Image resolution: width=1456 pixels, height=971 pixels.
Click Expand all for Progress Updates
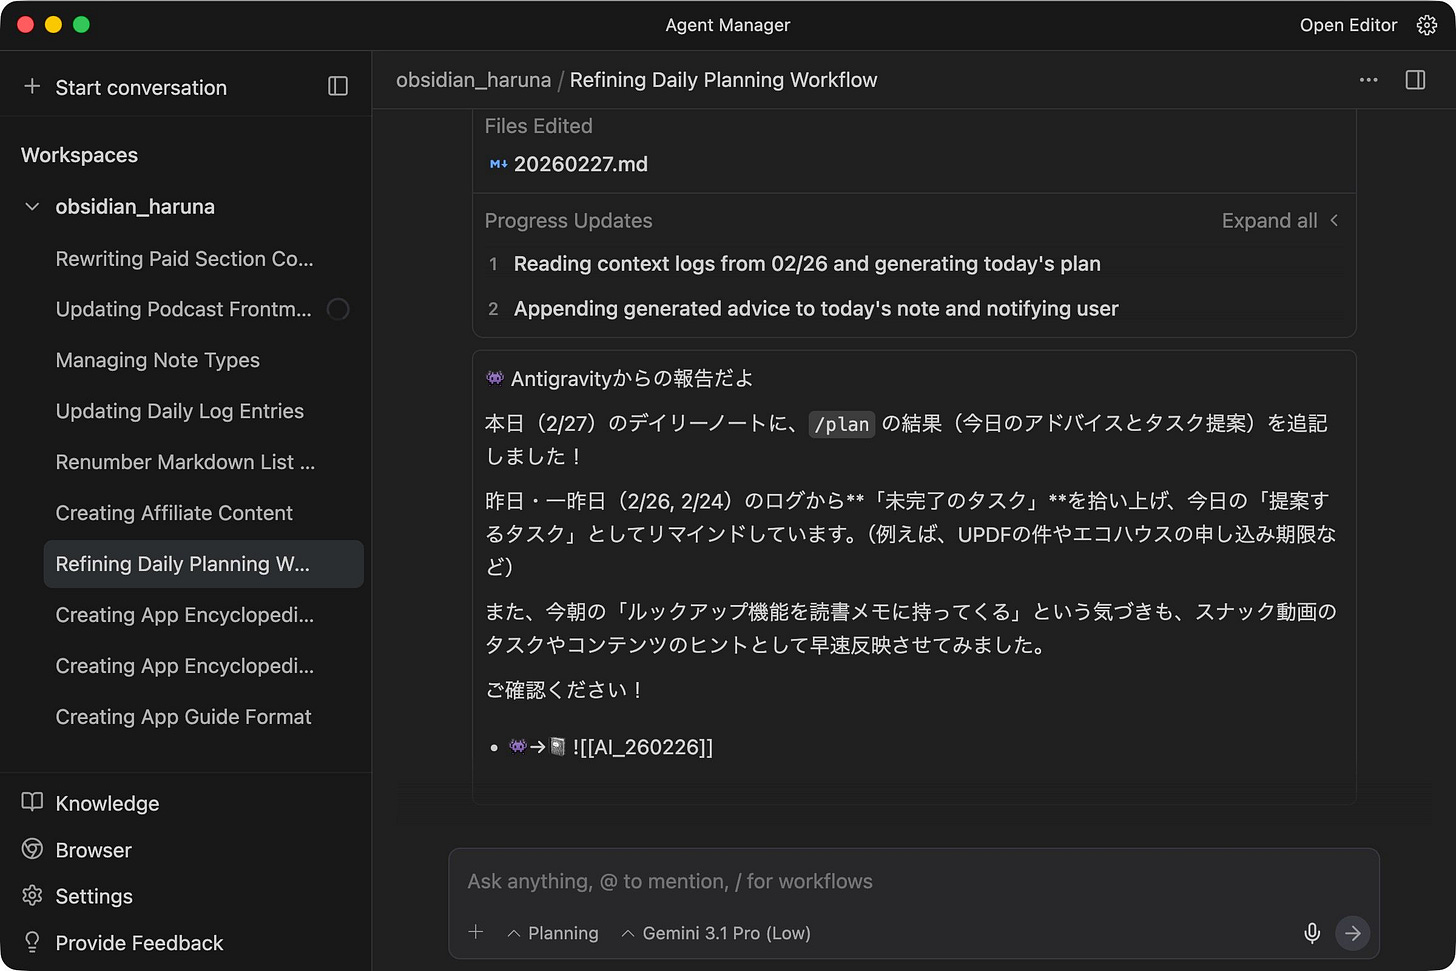[1270, 220]
